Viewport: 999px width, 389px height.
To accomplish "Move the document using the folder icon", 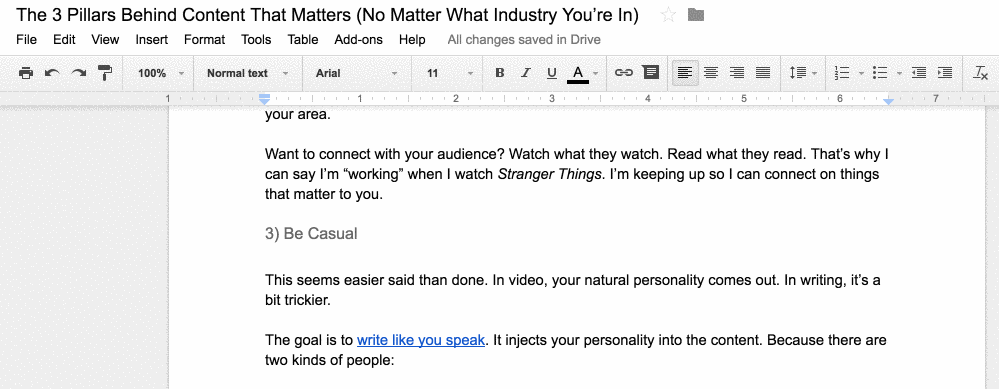I will pyautogui.click(x=696, y=15).
